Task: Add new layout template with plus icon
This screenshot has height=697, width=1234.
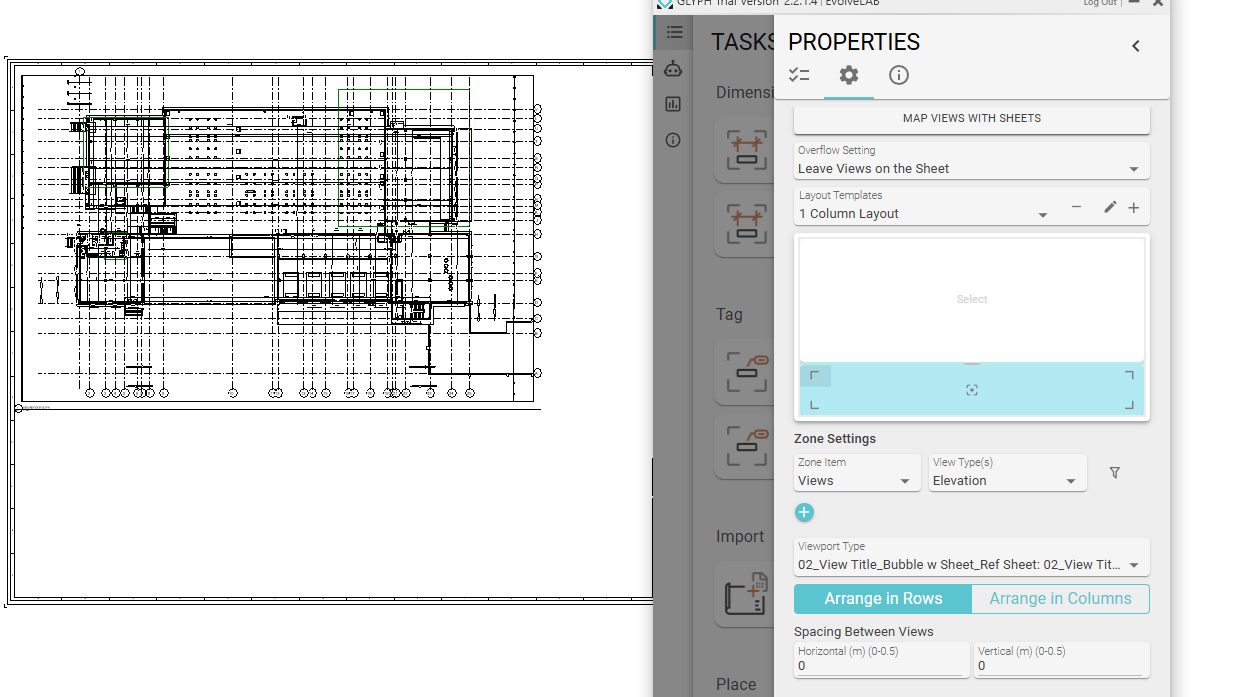Action: [x=1134, y=208]
